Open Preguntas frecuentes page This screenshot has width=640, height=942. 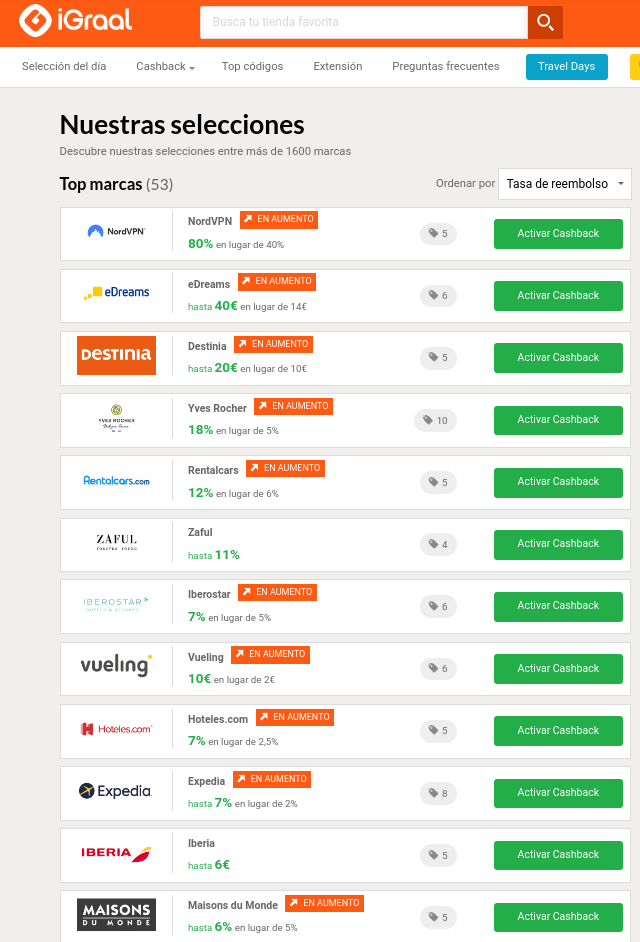tap(445, 67)
